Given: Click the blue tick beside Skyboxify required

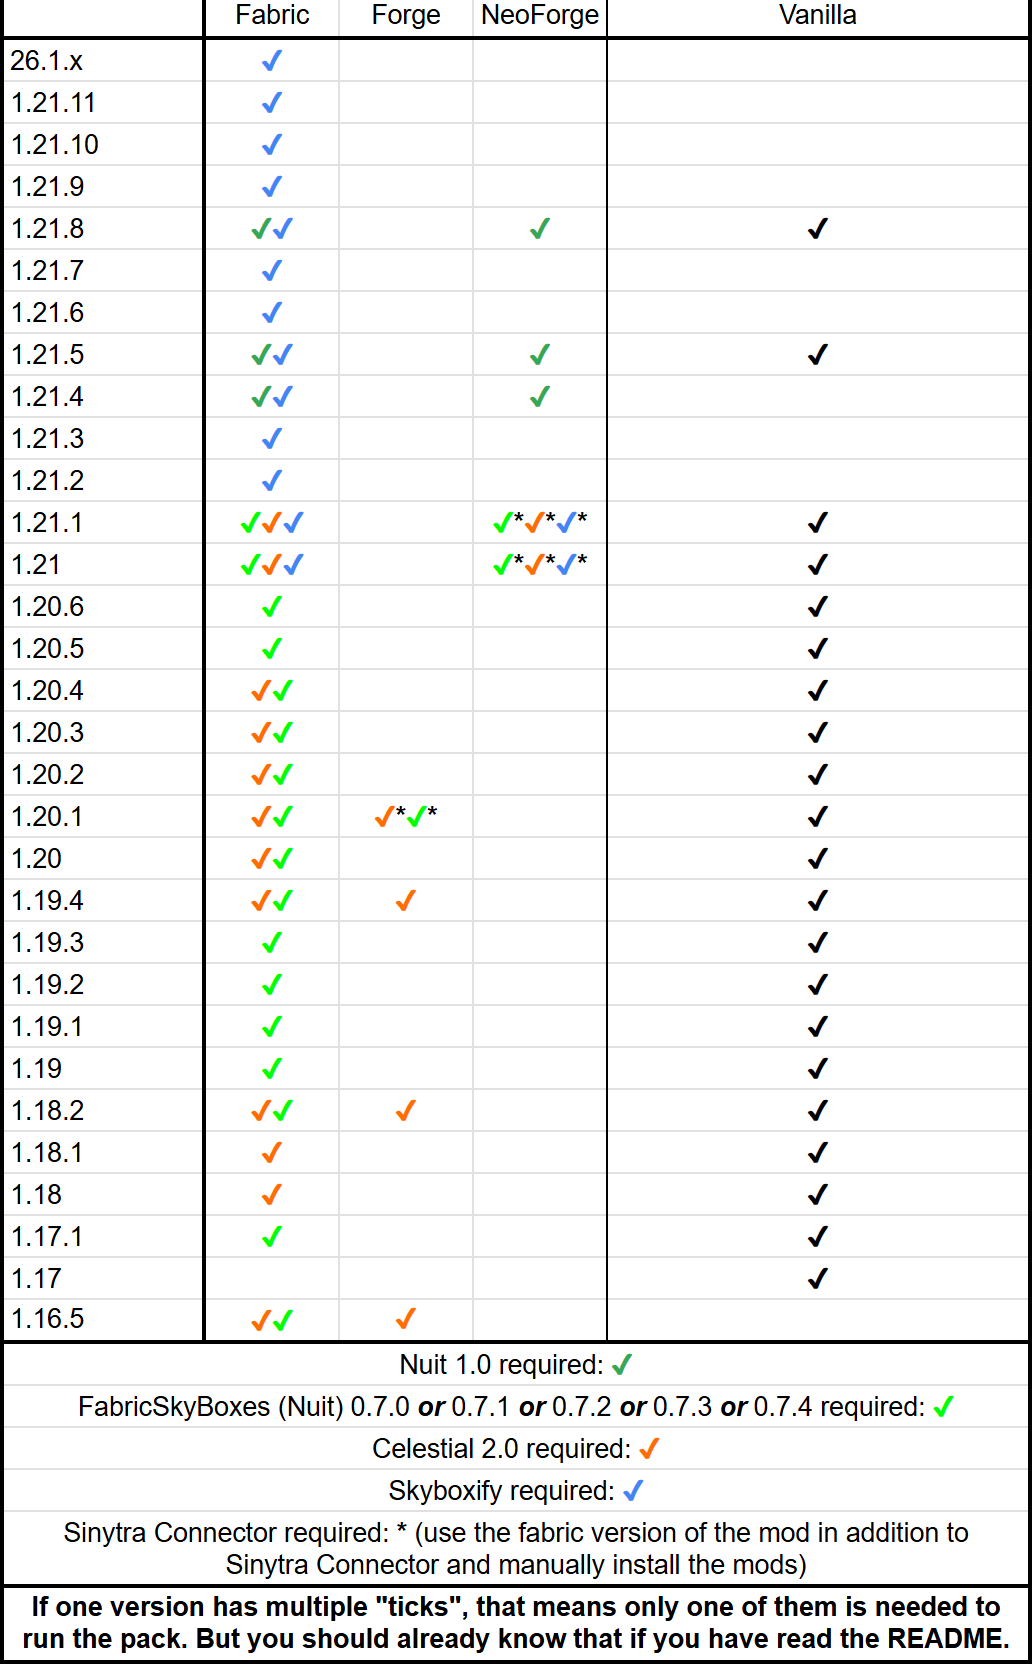Looking at the screenshot, I should [x=633, y=1491].
